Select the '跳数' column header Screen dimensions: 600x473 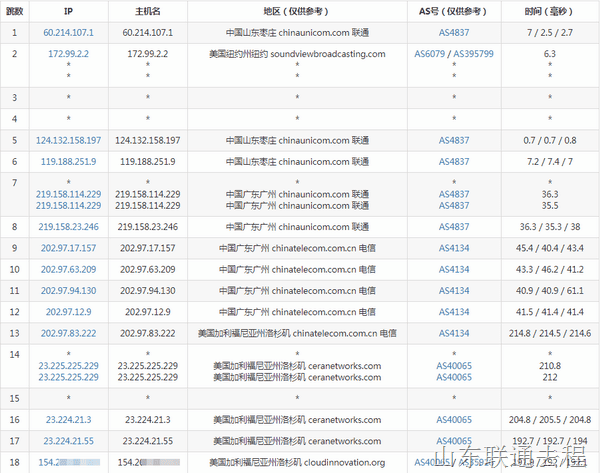(x=15, y=11)
